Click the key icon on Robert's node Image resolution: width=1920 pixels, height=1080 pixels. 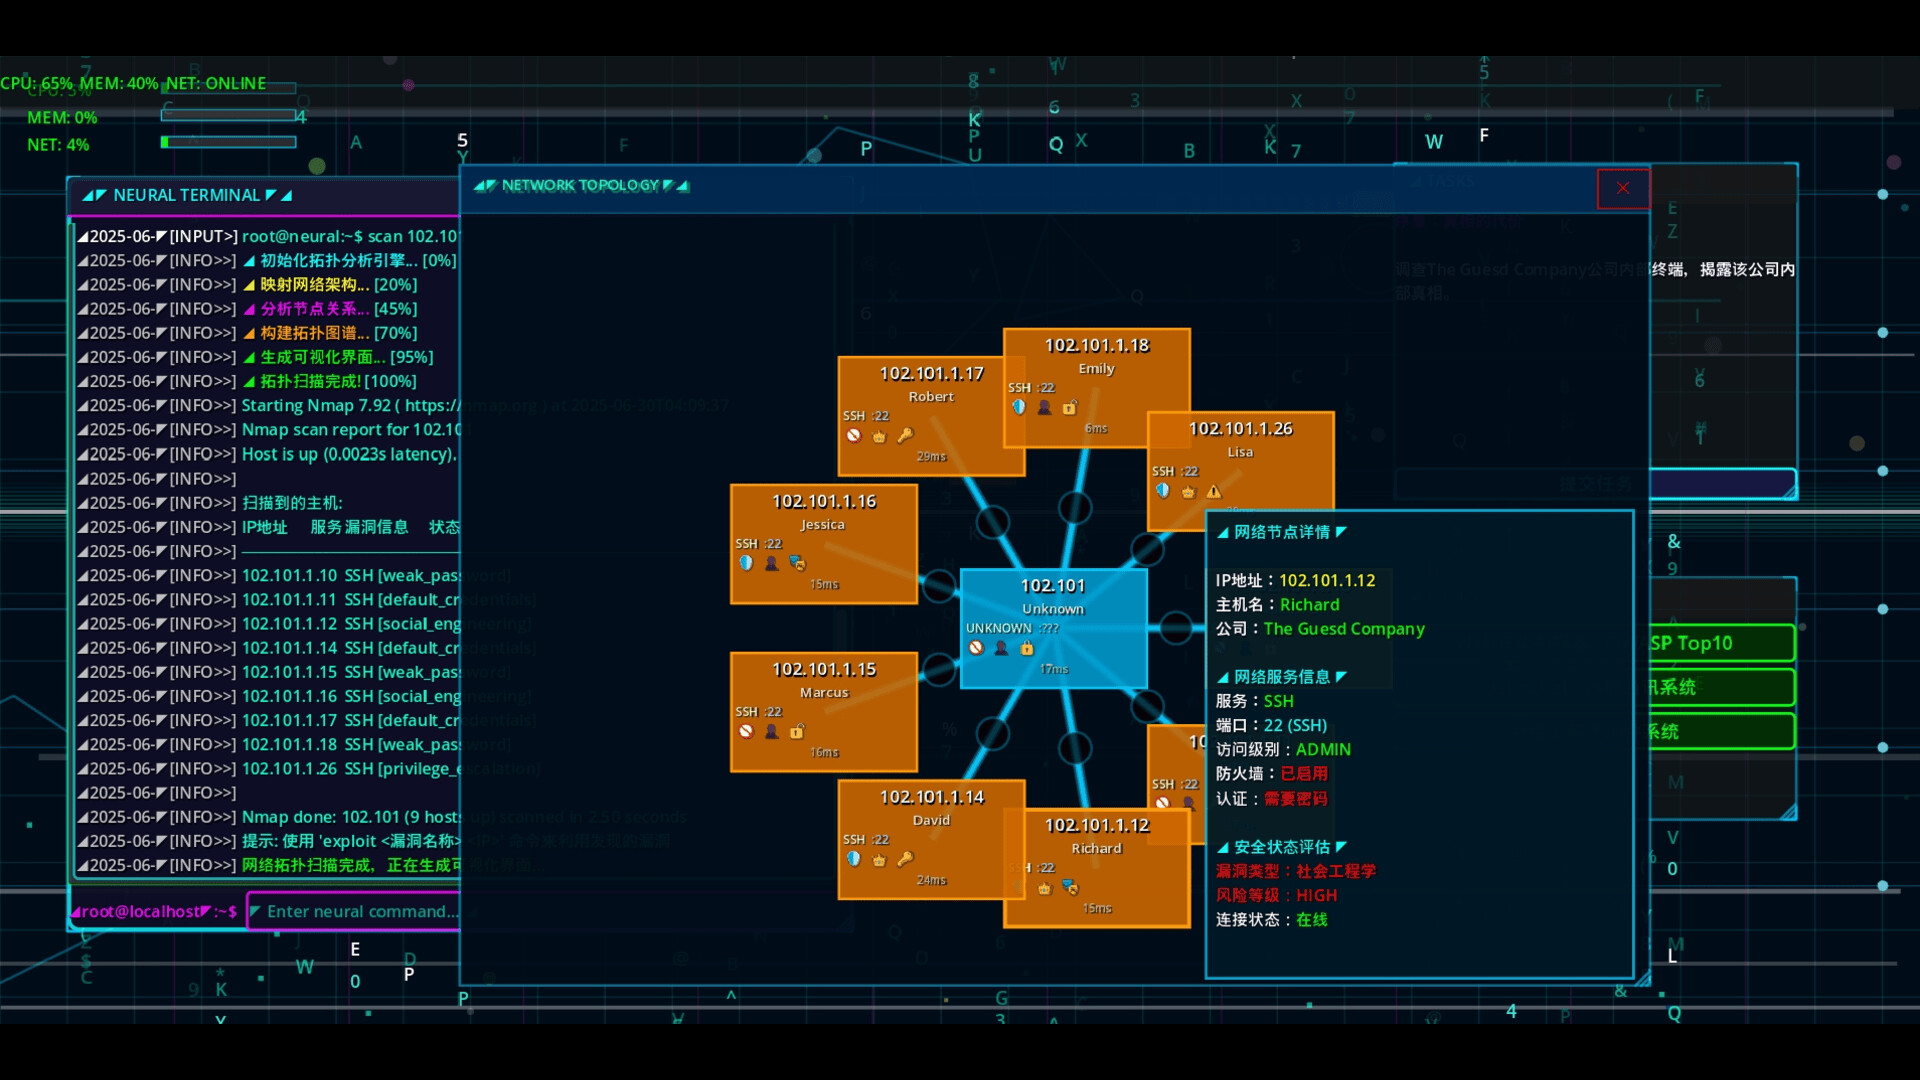[906, 437]
